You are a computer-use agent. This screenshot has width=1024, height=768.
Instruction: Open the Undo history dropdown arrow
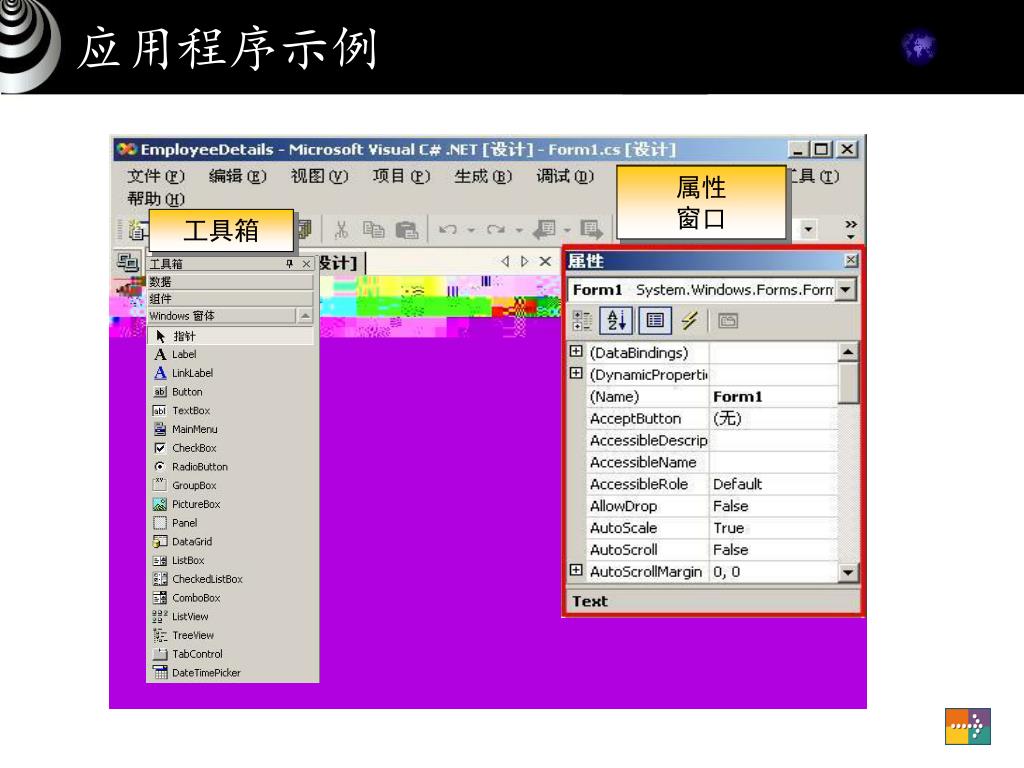(470, 230)
